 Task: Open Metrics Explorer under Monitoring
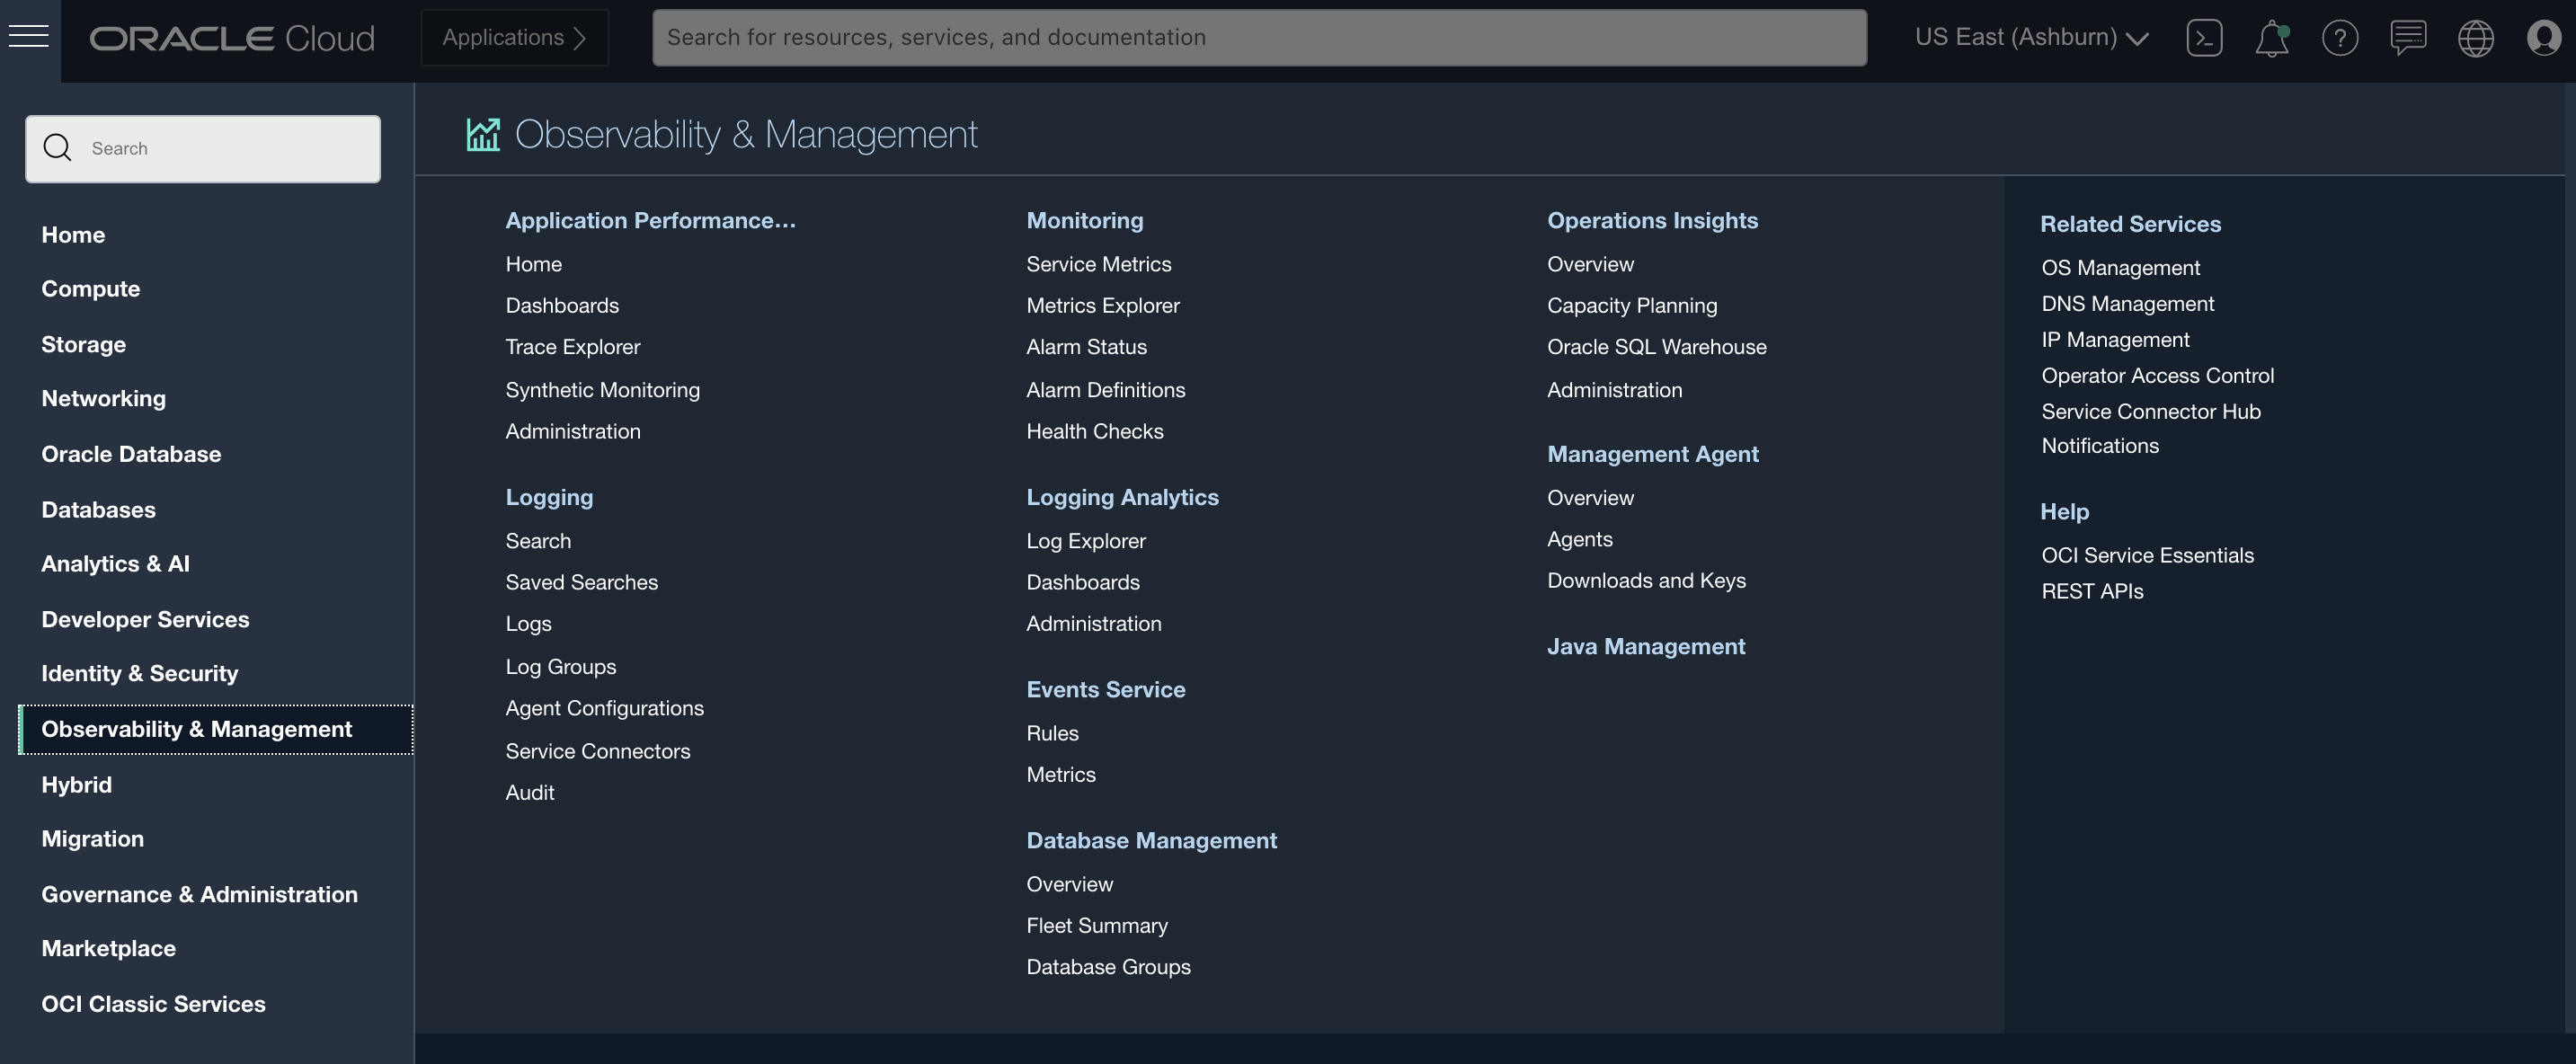[x=1102, y=305]
